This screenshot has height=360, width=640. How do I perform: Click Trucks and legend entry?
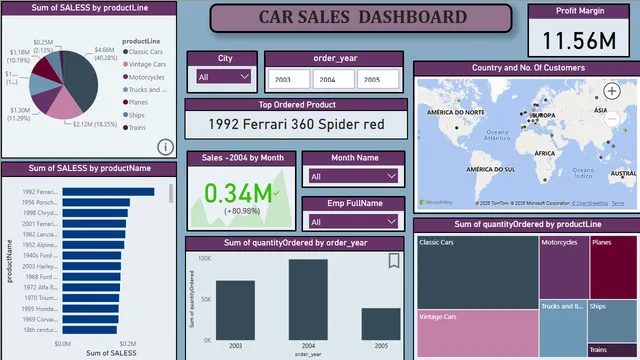pos(144,89)
